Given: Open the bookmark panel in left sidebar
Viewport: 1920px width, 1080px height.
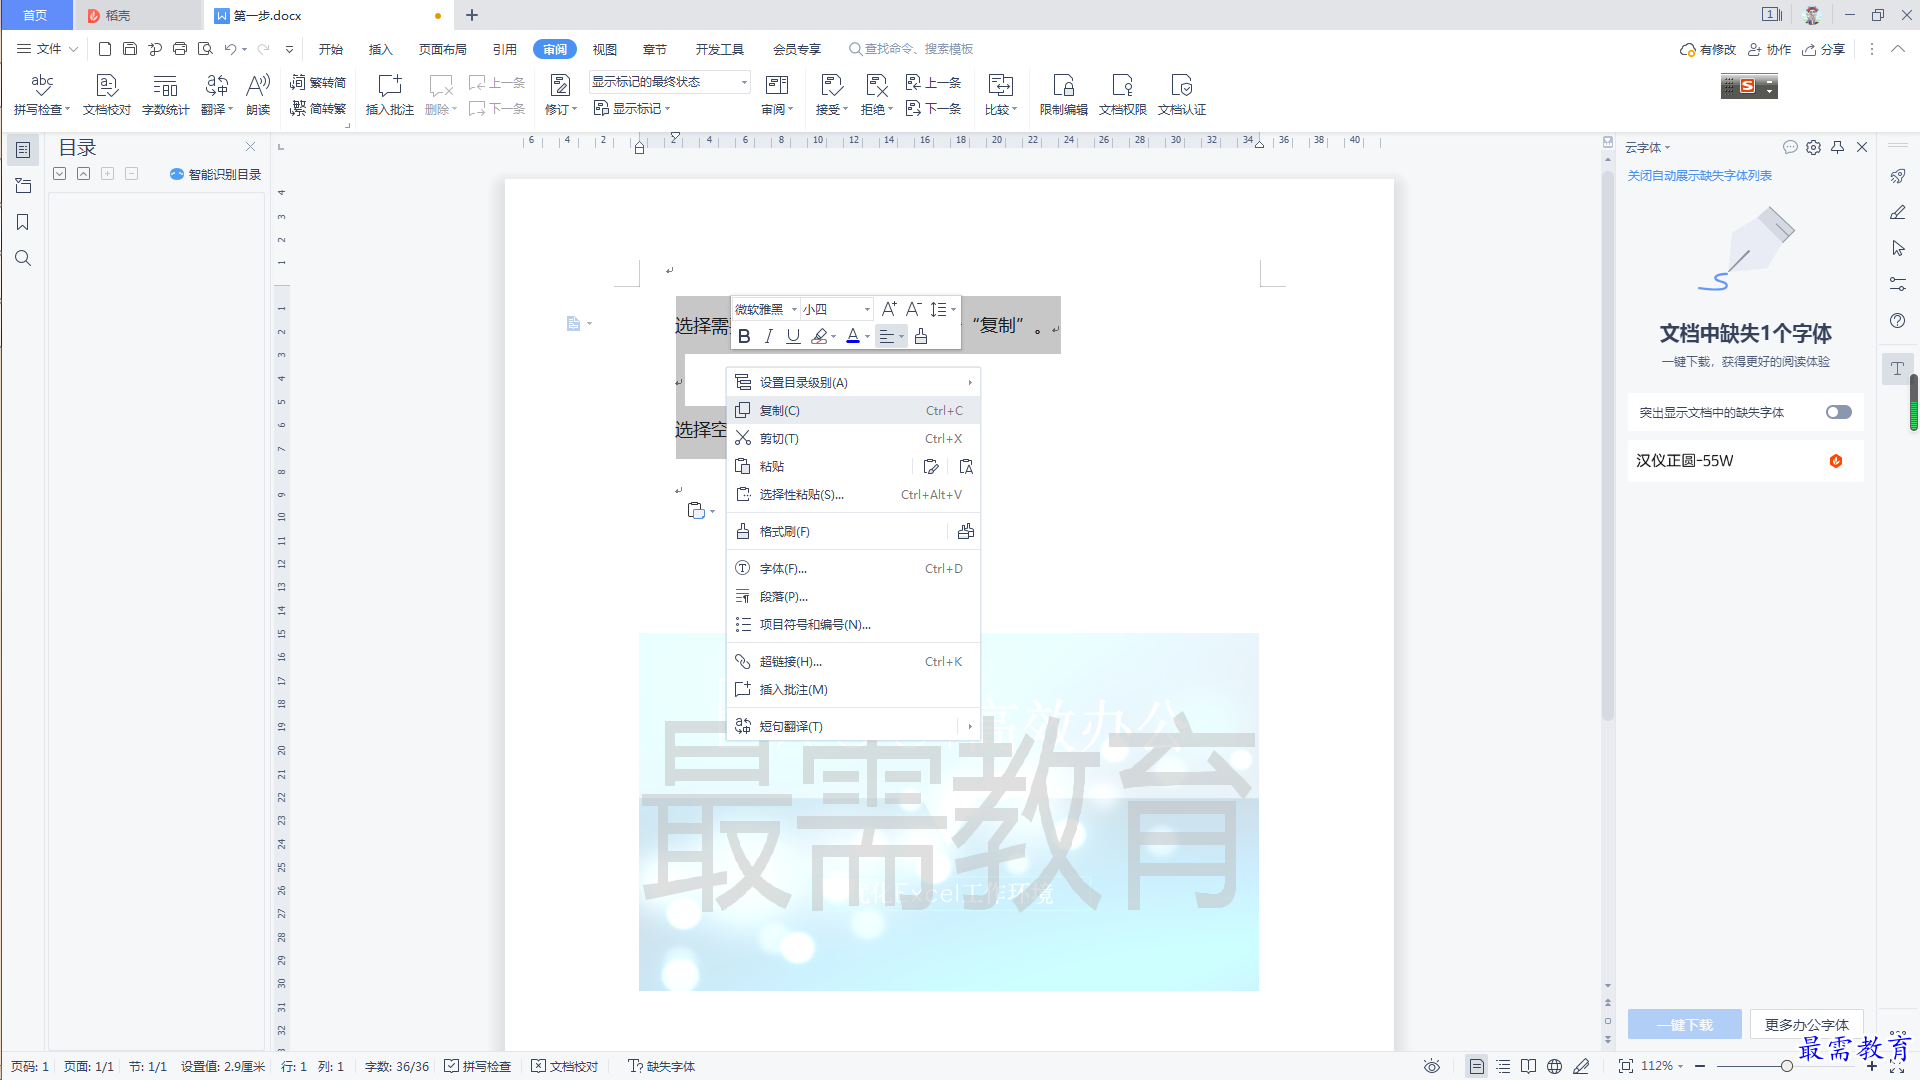Looking at the screenshot, I should pos(23,222).
